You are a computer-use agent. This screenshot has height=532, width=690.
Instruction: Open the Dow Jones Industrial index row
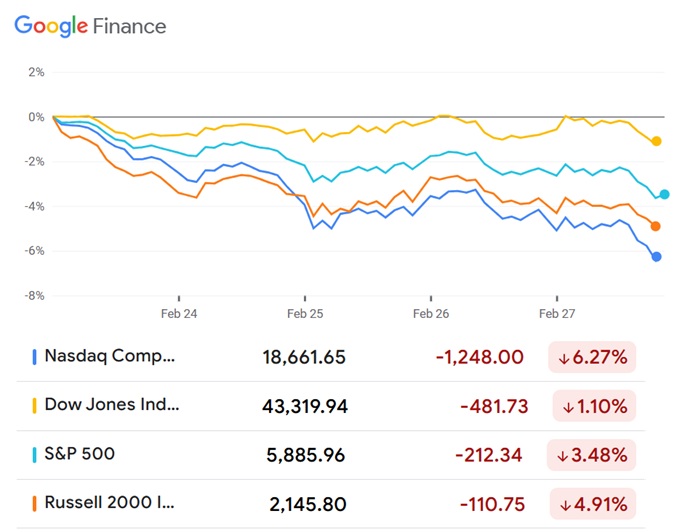point(112,405)
